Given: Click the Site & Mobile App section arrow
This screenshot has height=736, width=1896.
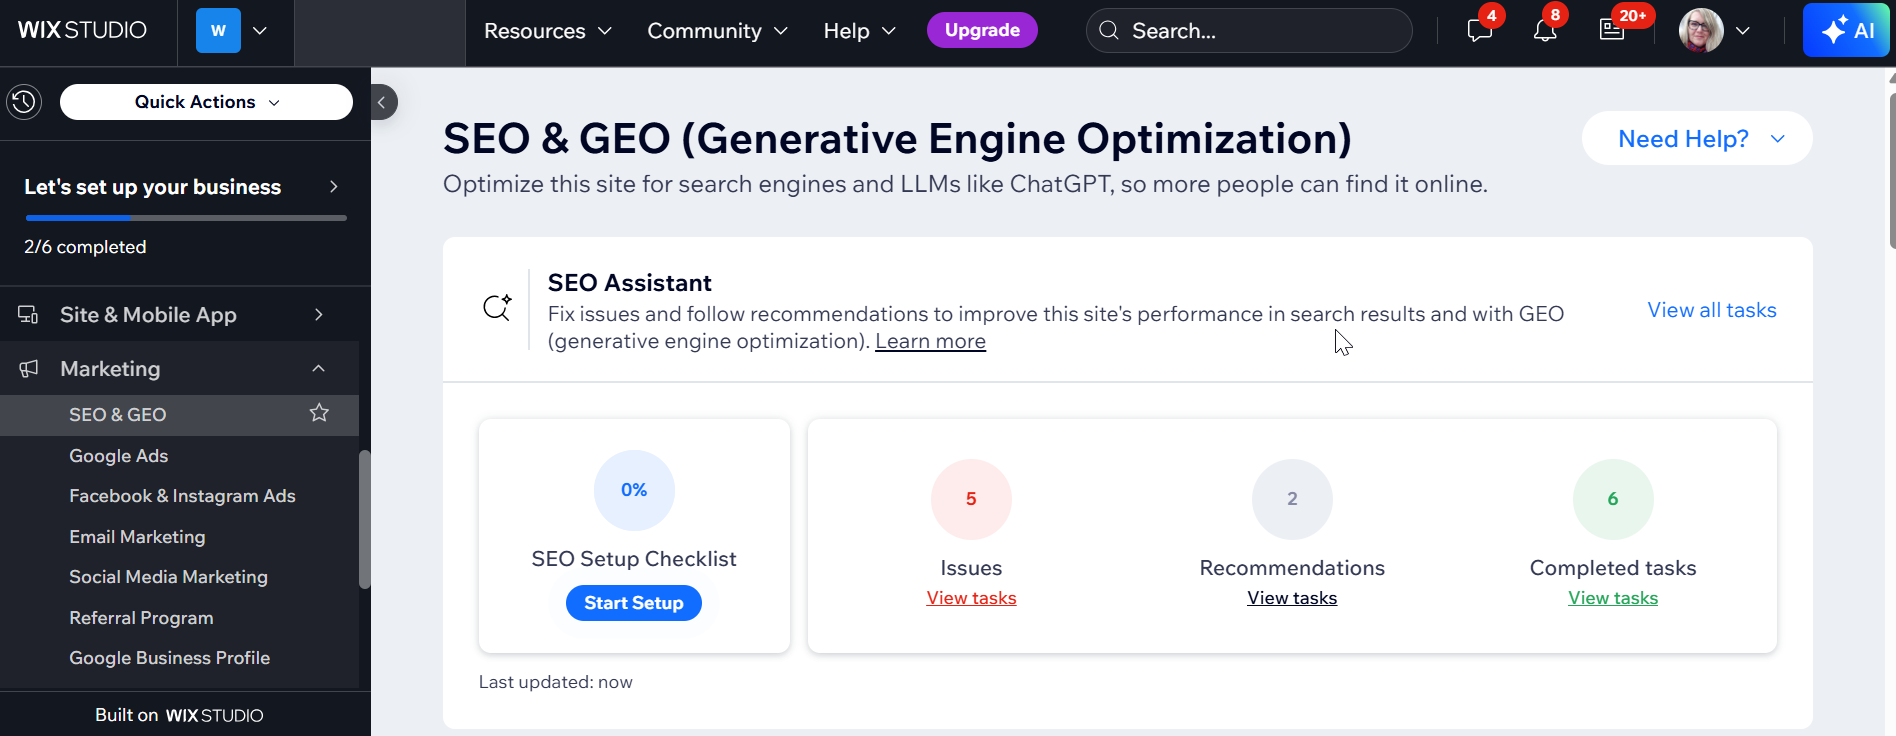Looking at the screenshot, I should pyautogui.click(x=318, y=314).
